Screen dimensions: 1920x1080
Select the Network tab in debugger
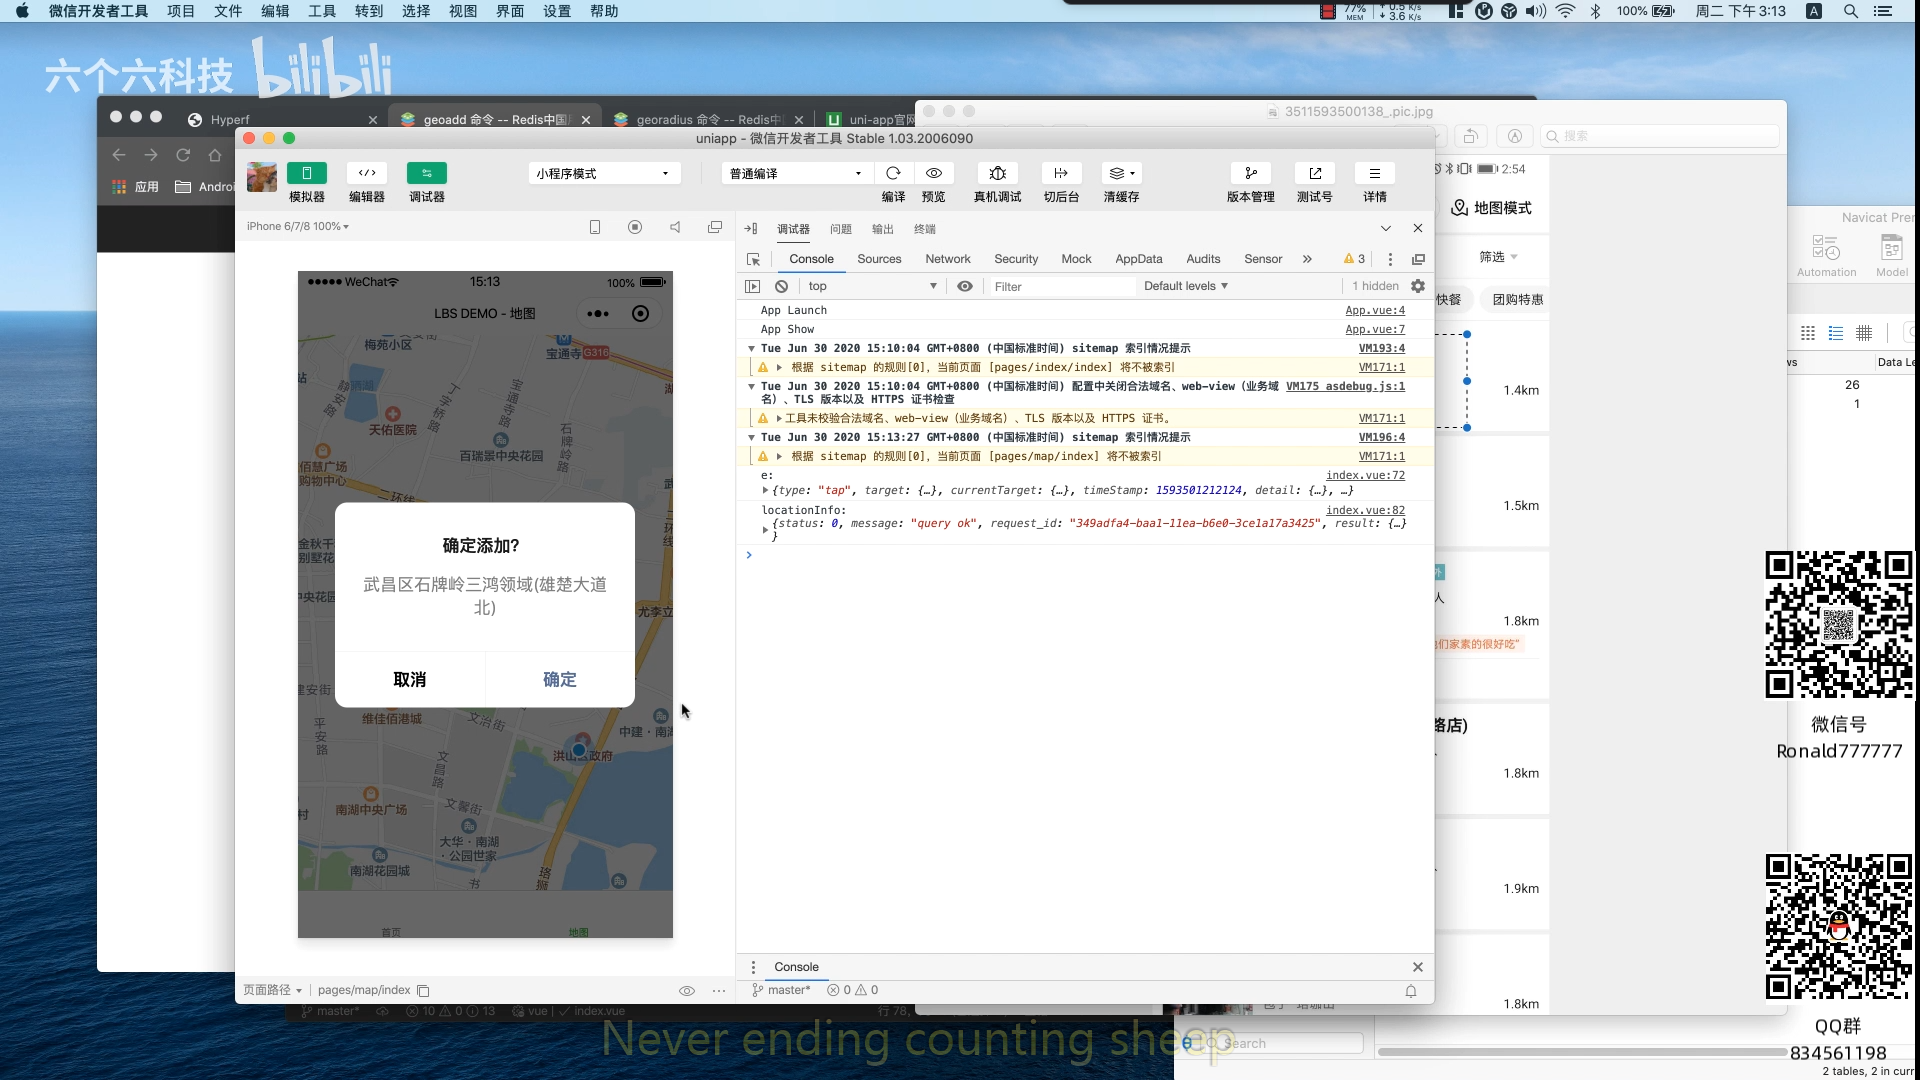click(x=948, y=258)
